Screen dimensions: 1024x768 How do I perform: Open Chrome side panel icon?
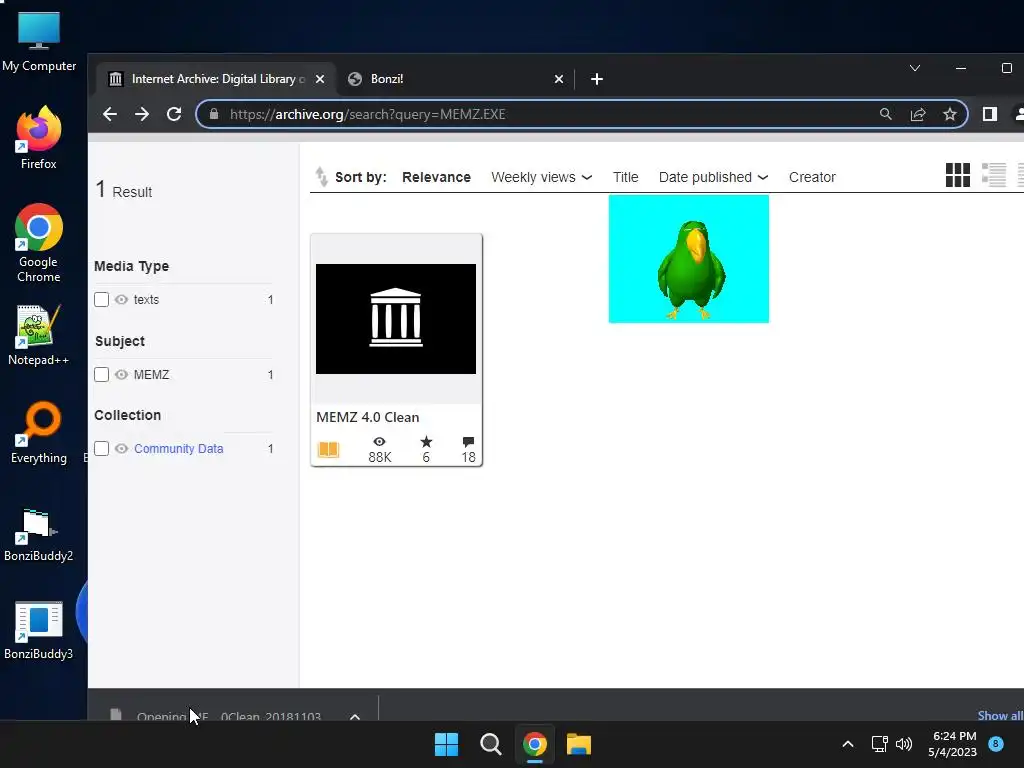tap(989, 114)
